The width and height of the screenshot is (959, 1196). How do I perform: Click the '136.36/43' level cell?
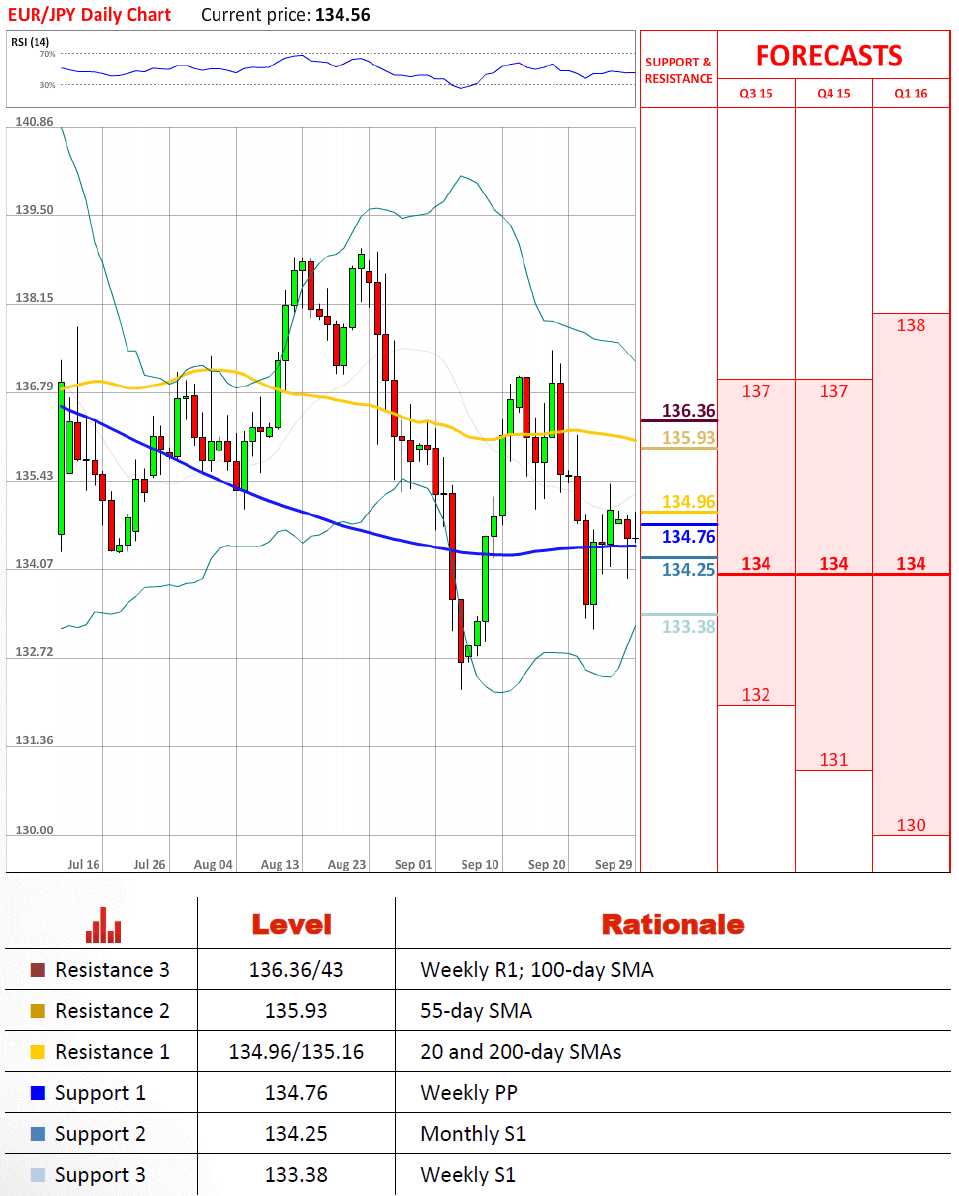[296, 970]
